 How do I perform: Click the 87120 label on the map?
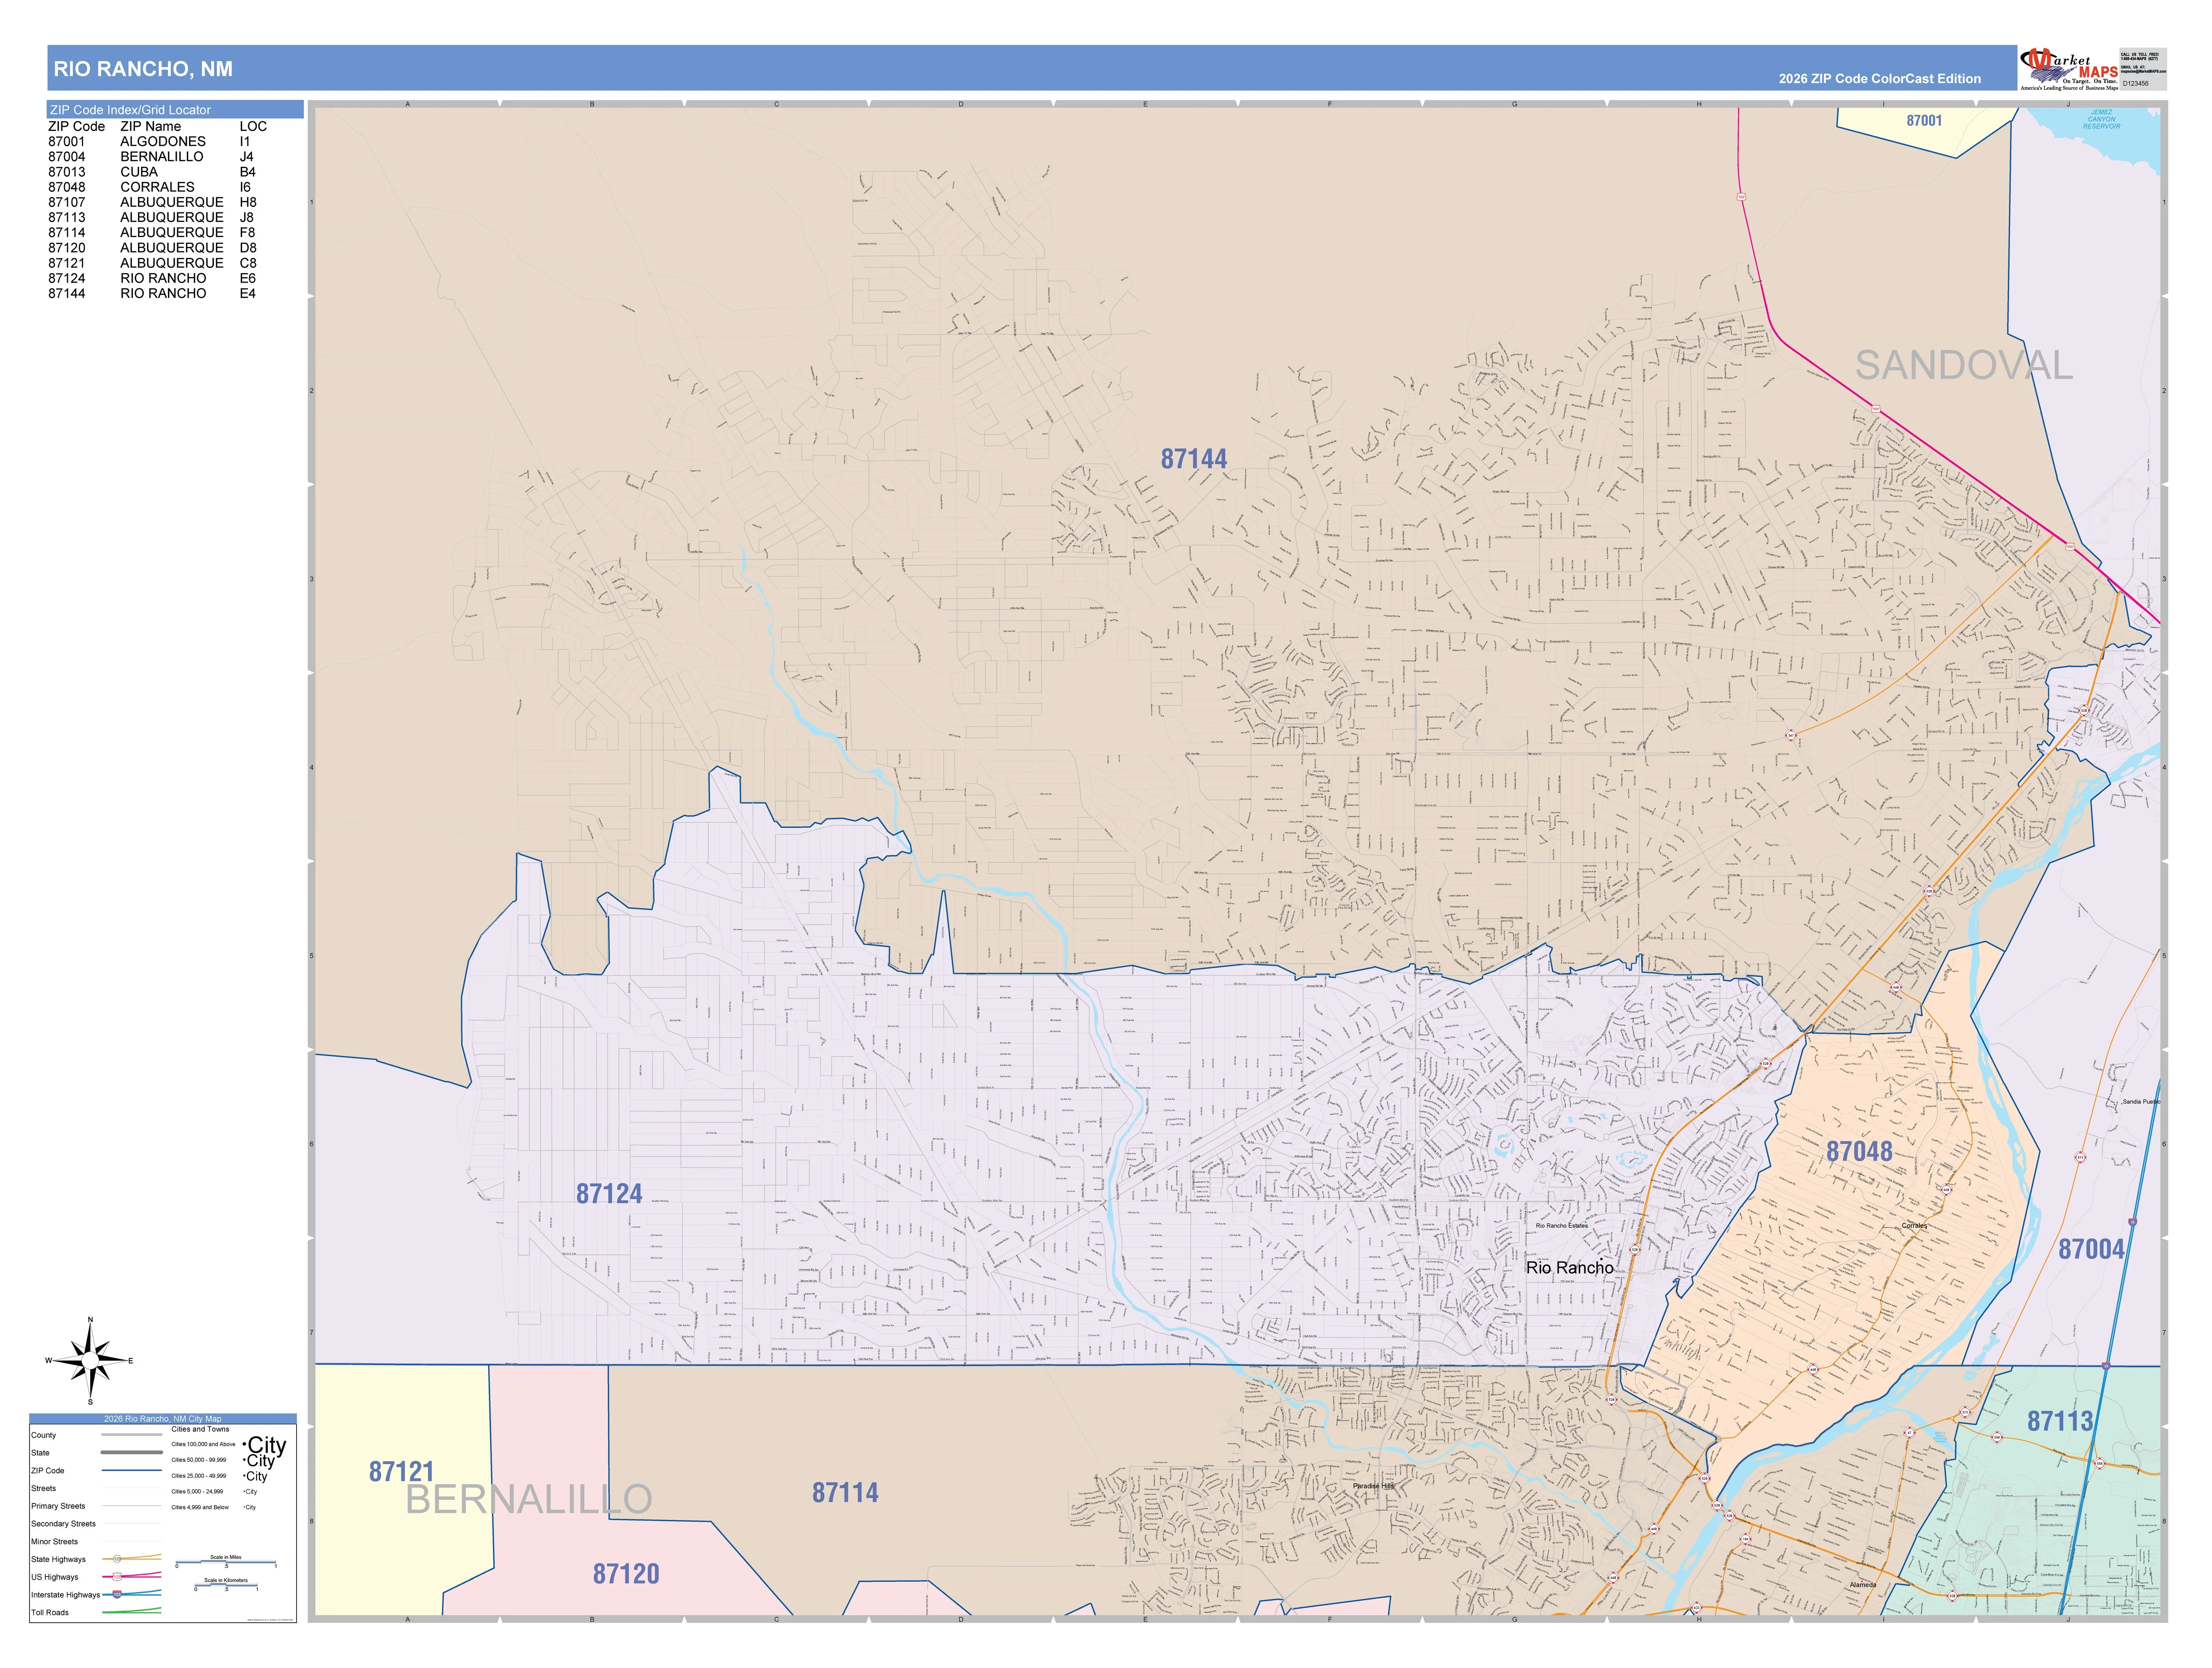point(626,1574)
